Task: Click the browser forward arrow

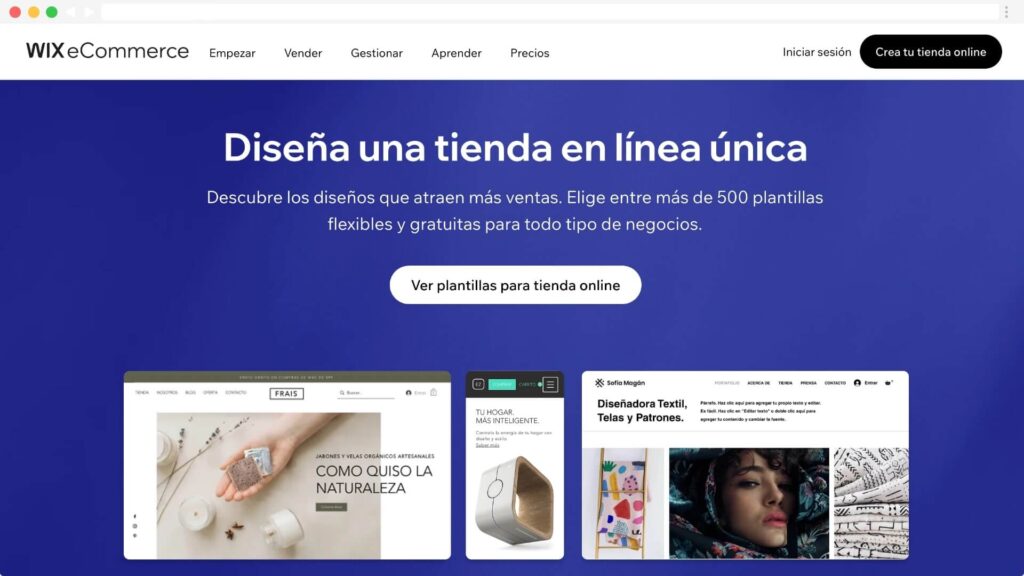Action: point(89,12)
